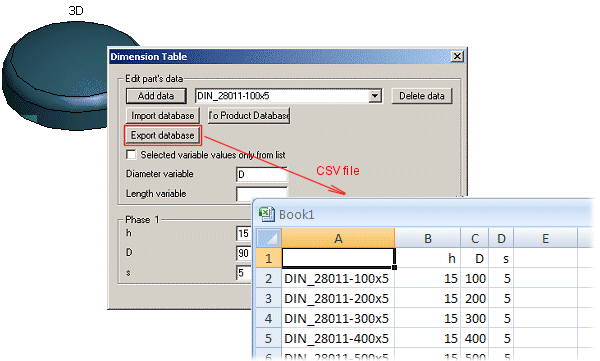The image size is (600, 361).
Task: Click the Delete data button
Action: [422, 96]
